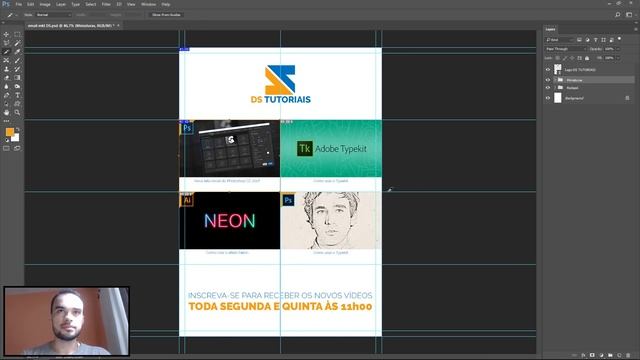This screenshot has height=360, width=640.
Task: Create a new layer
Action: tap(619, 355)
